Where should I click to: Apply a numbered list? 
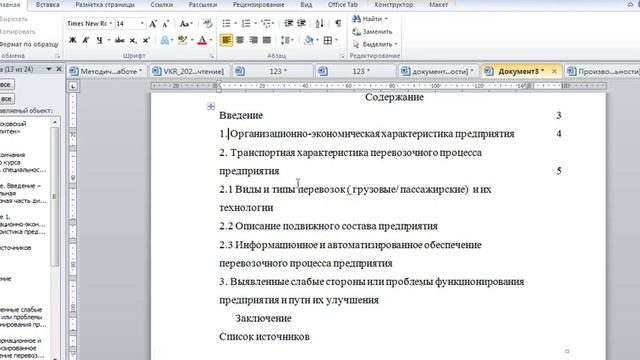(246, 24)
